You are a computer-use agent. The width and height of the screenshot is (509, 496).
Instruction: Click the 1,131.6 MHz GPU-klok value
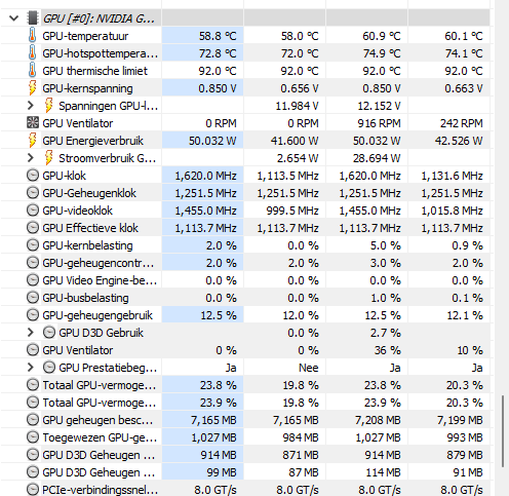(452, 176)
